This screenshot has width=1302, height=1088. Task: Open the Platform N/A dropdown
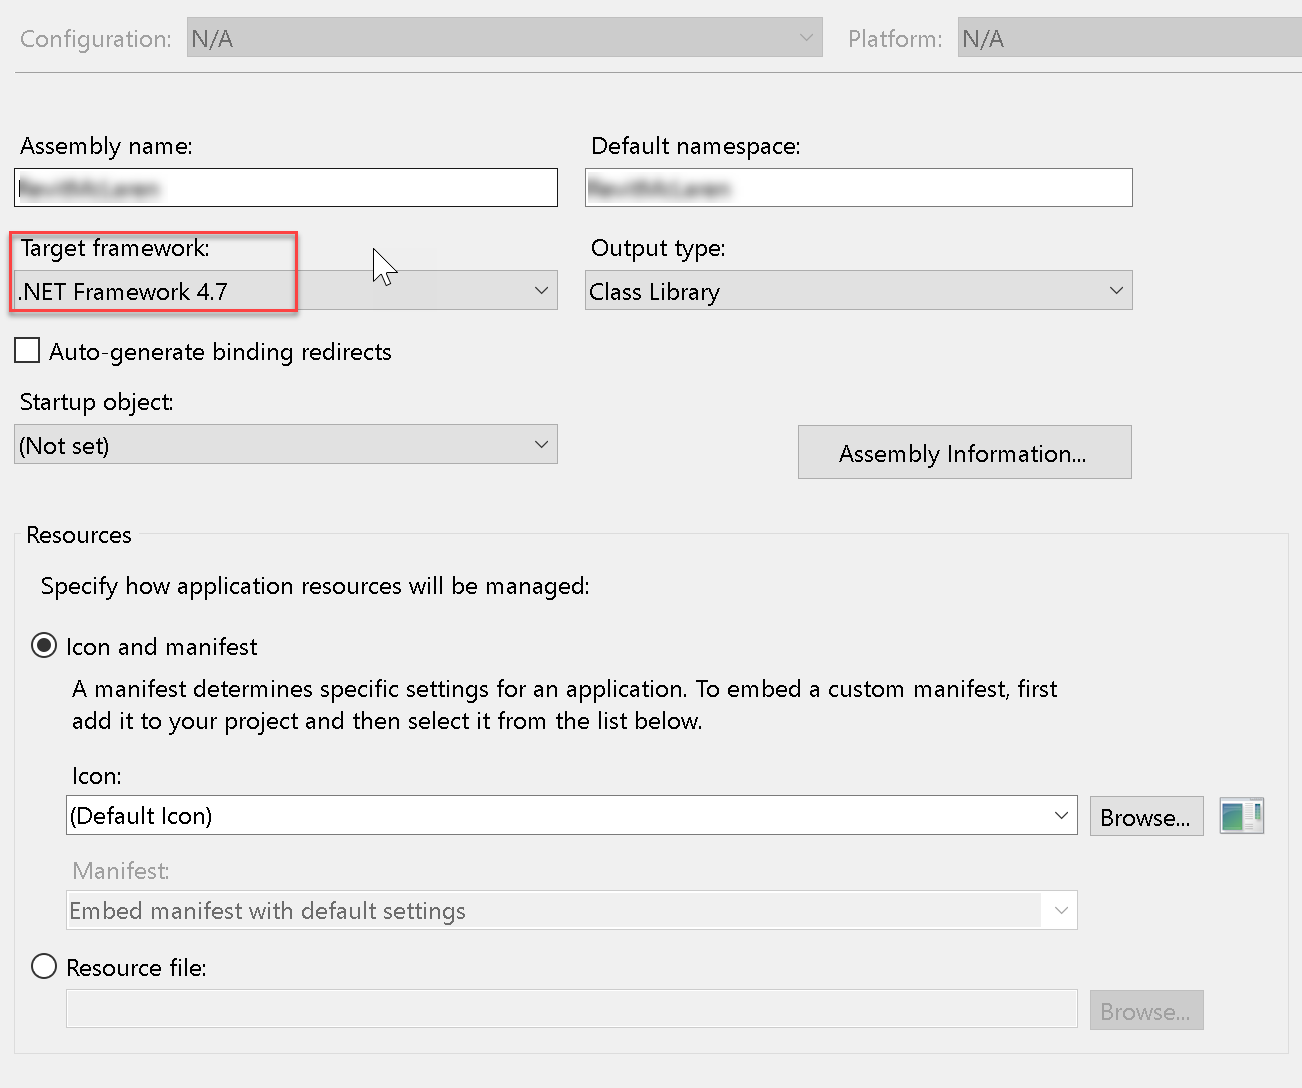[x=1130, y=38]
